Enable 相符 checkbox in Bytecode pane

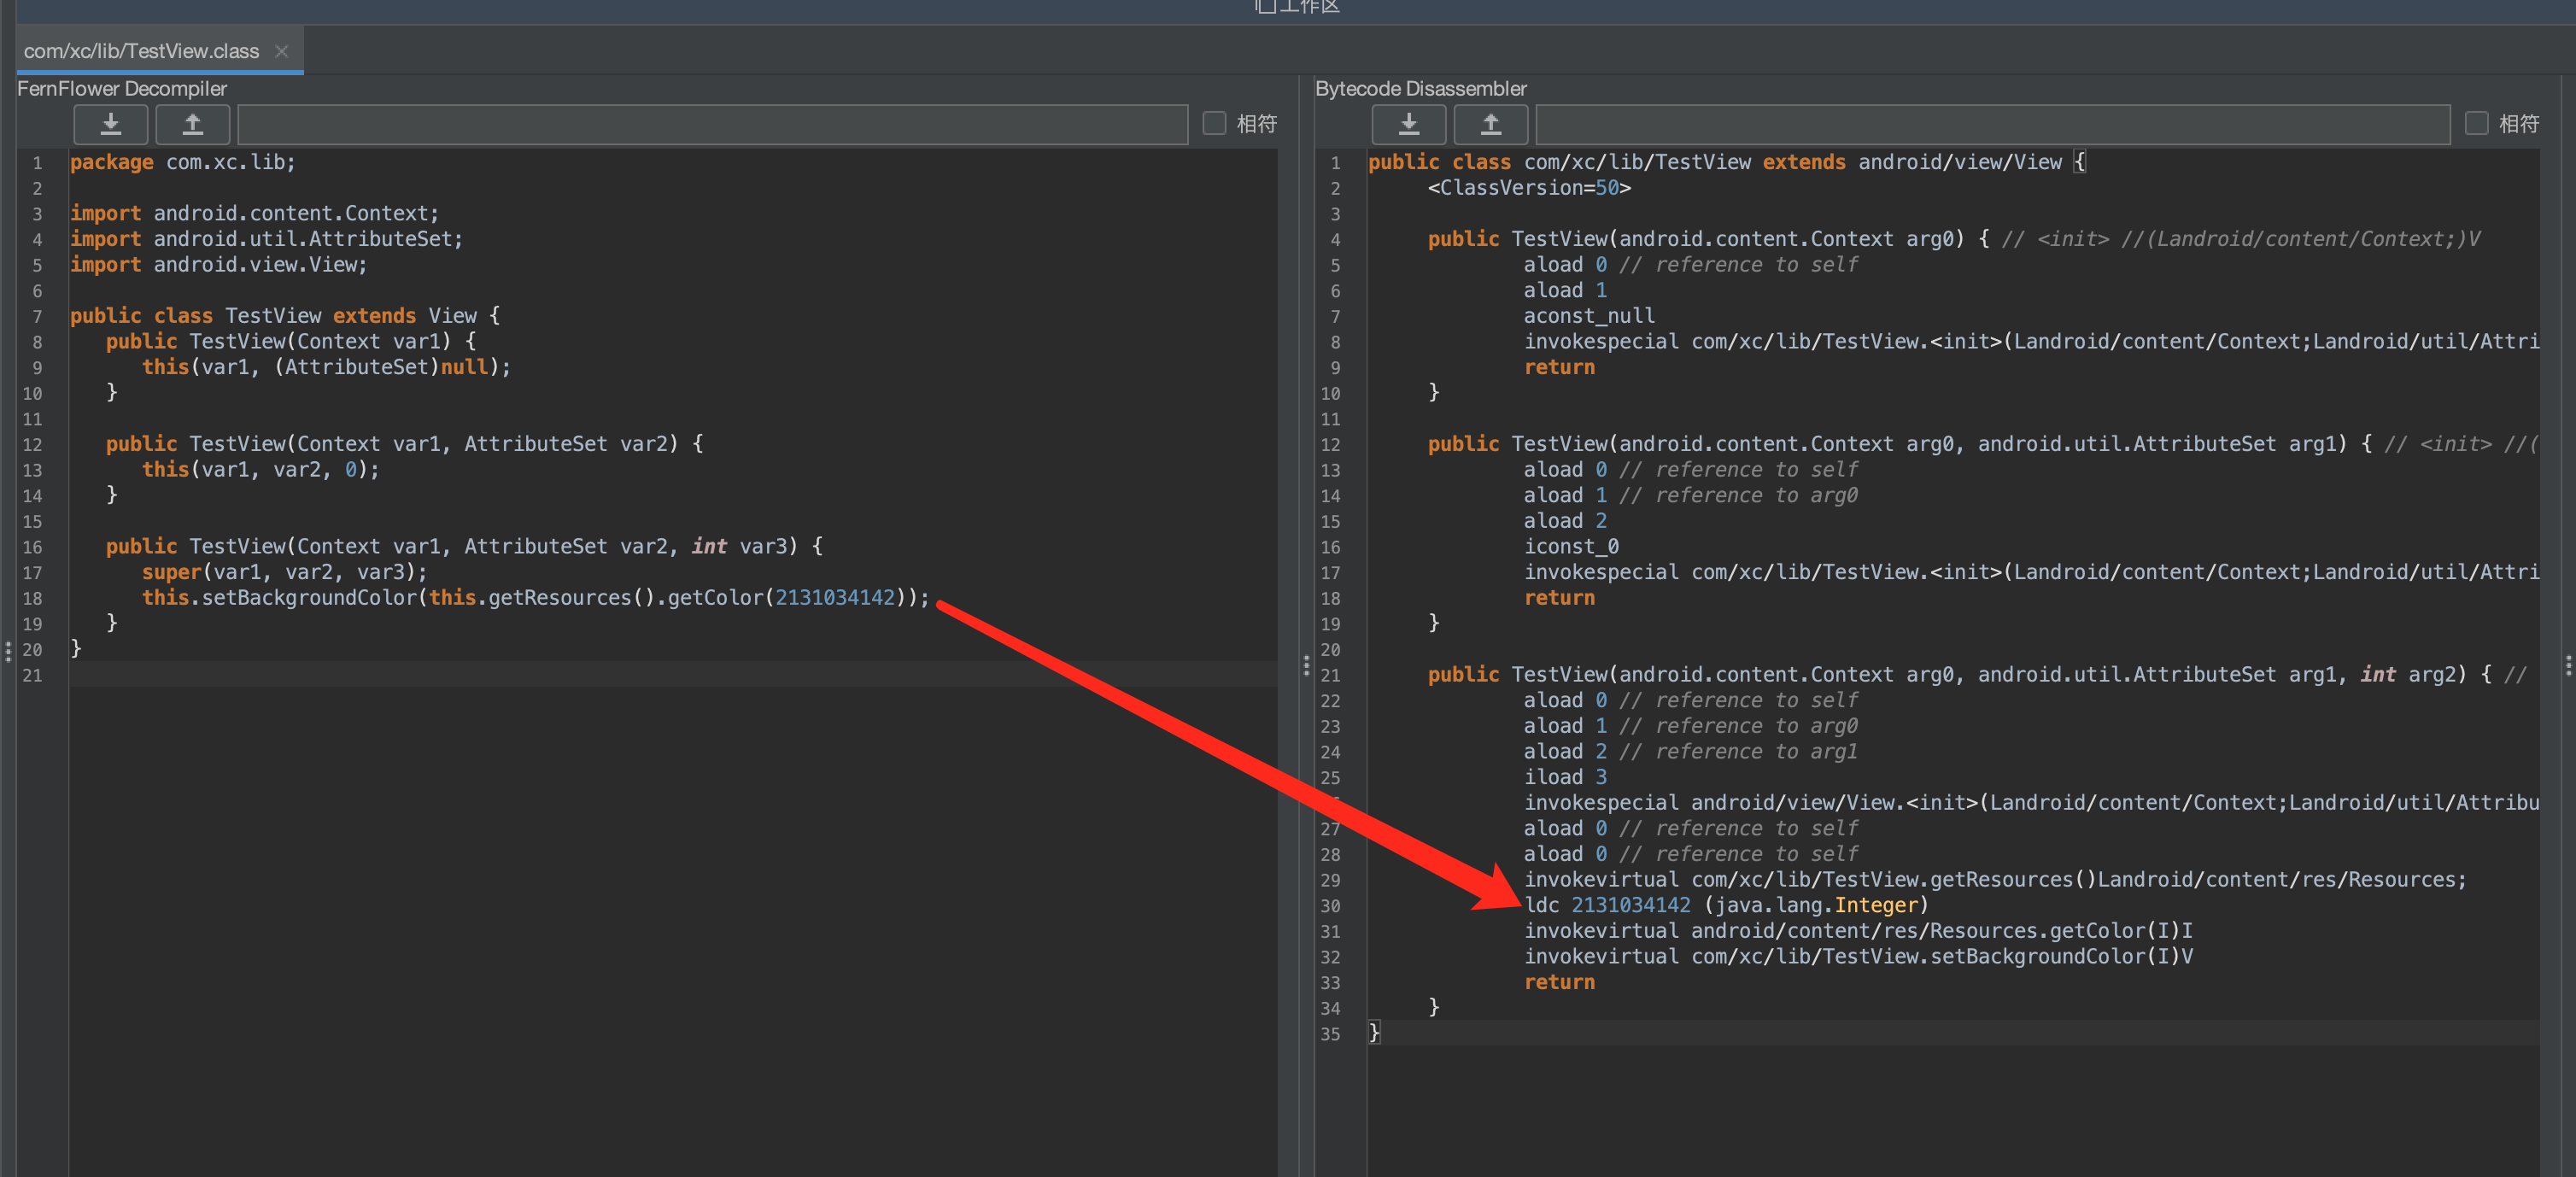(2476, 123)
